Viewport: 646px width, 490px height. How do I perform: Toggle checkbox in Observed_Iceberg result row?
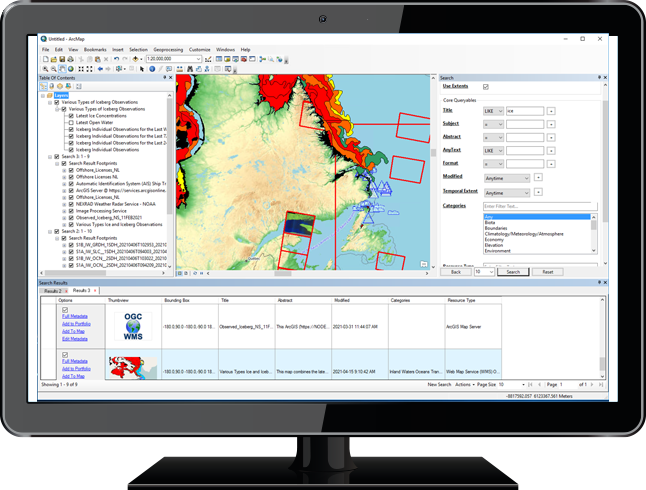(65, 310)
